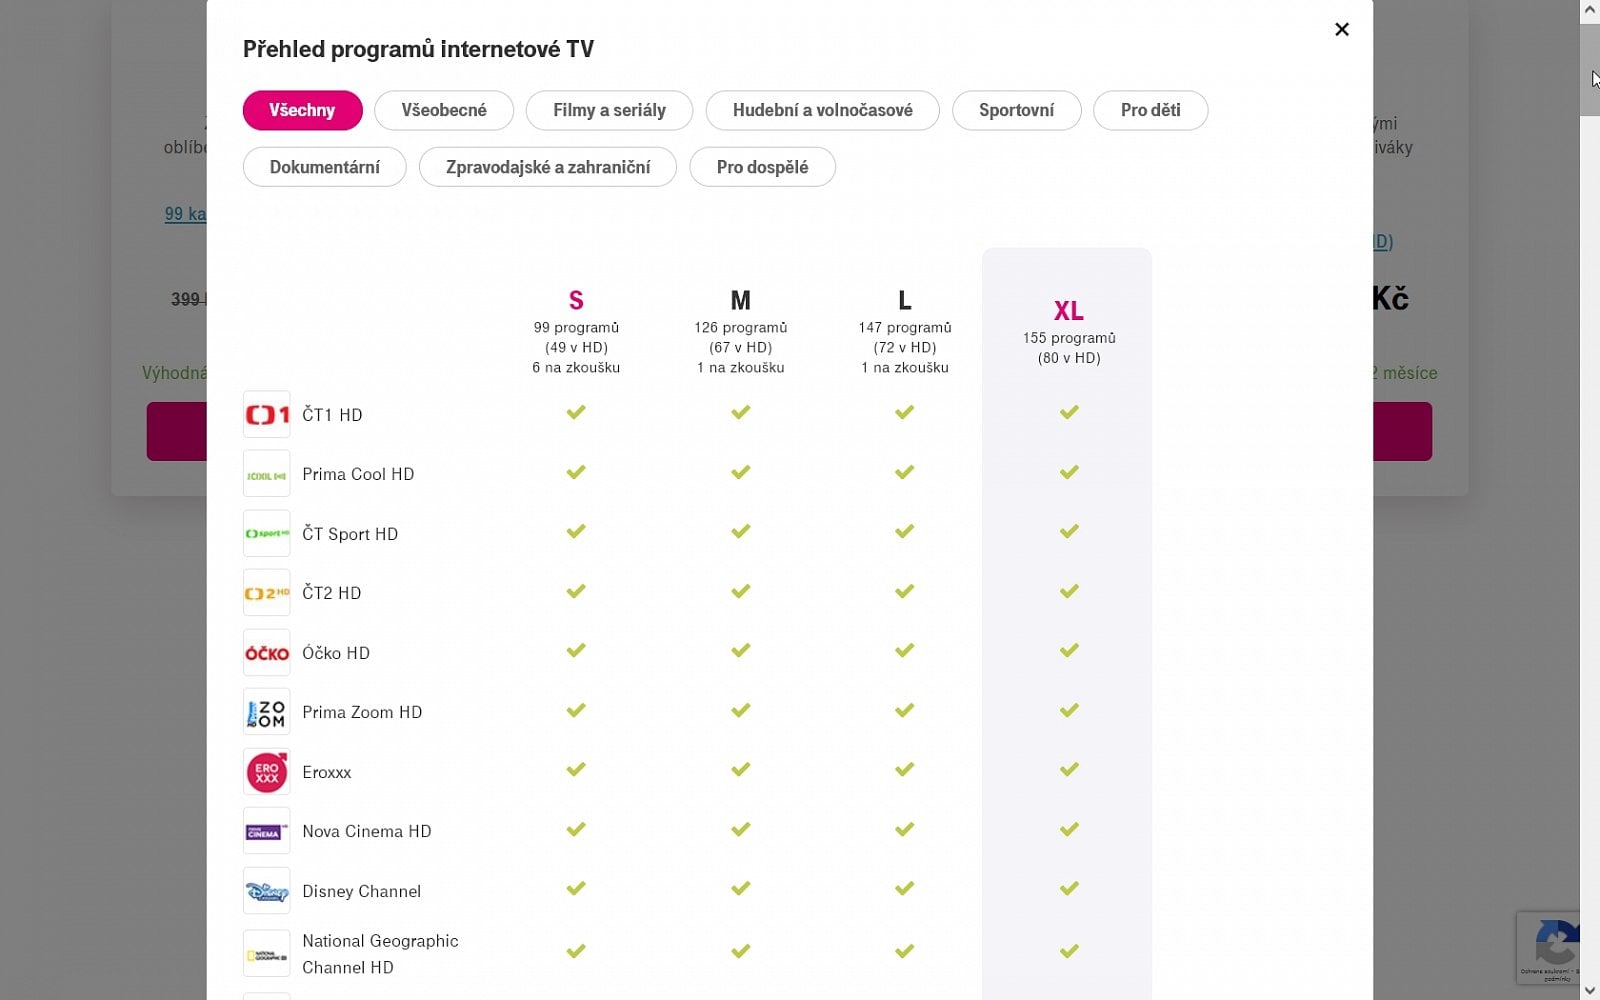Switch to Filmy a seriály filter
The width and height of the screenshot is (1600, 1000).
(x=609, y=110)
